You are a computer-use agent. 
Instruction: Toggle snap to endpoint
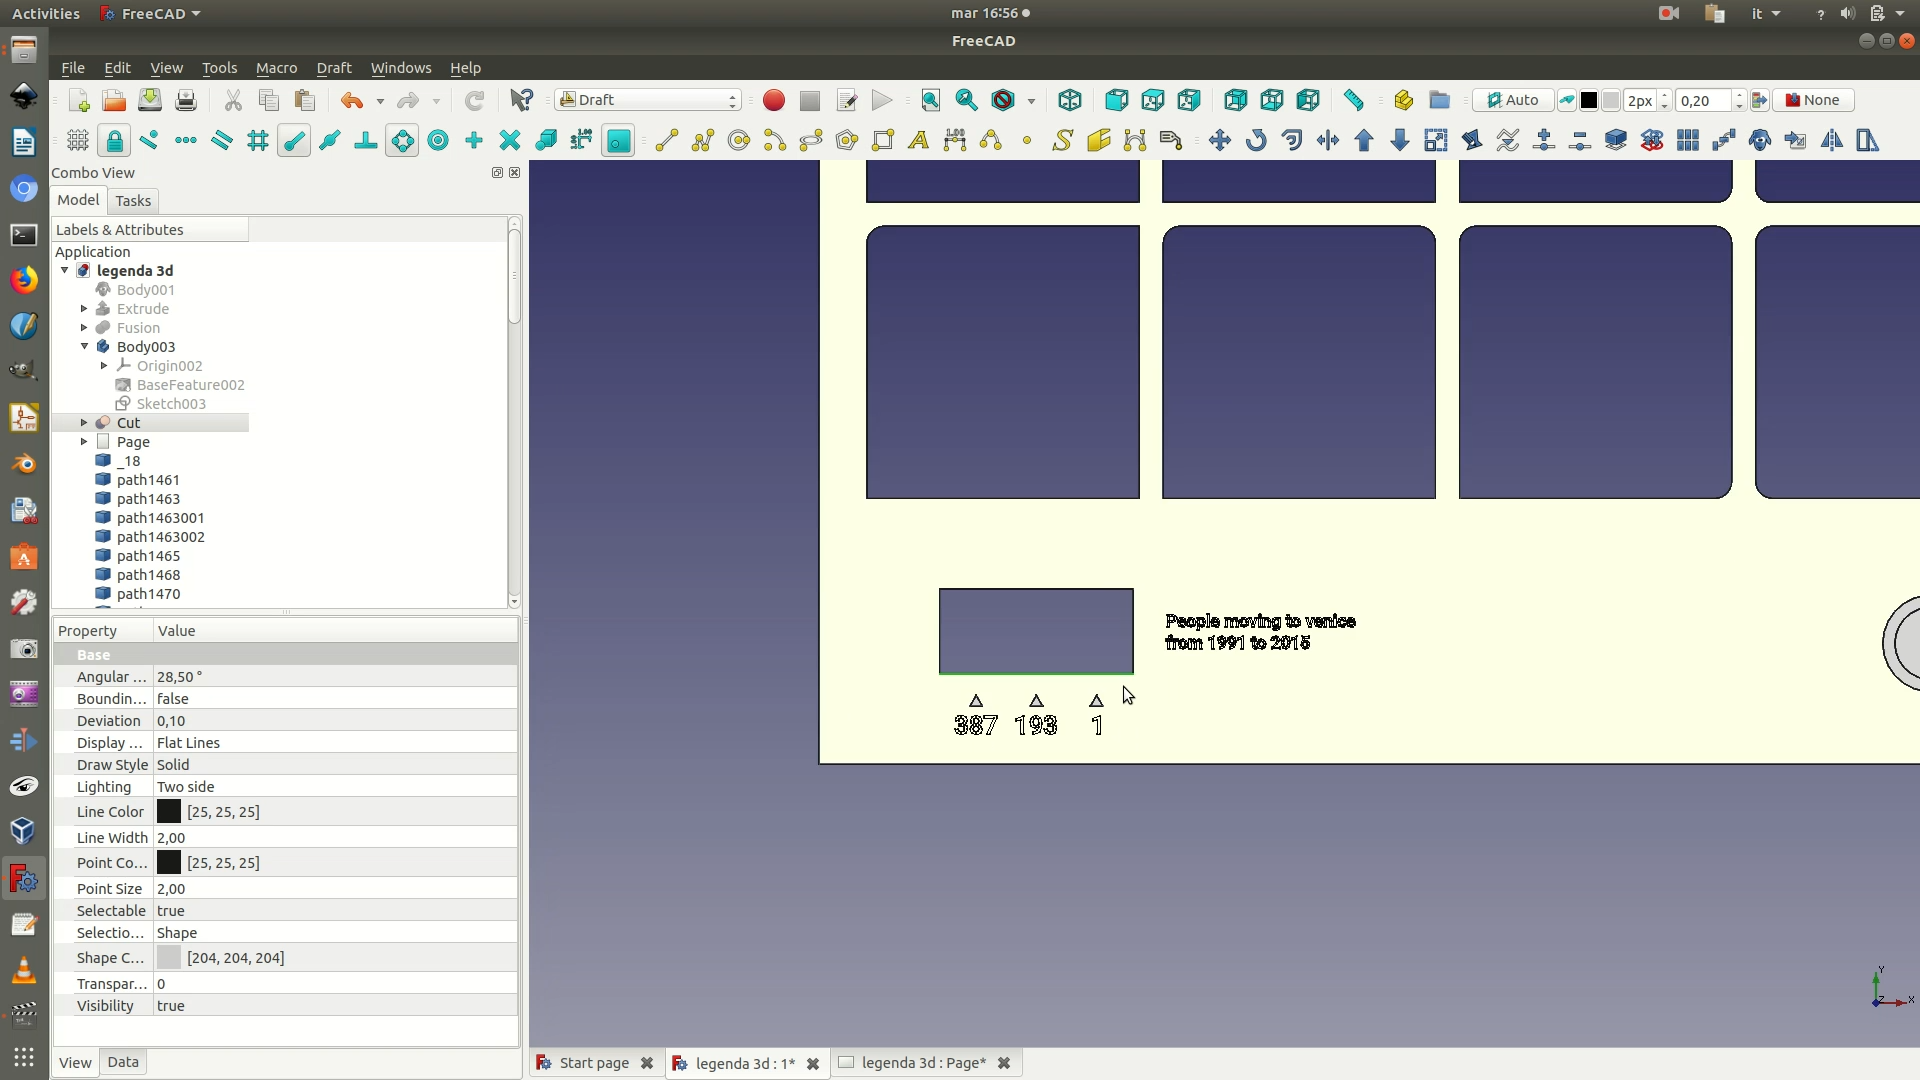(x=294, y=140)
